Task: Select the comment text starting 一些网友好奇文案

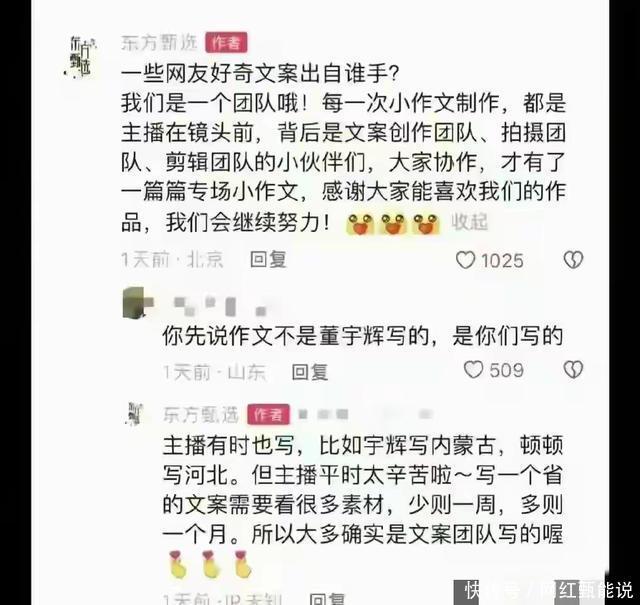Action: pyautogui.click(x=343, y=148)
